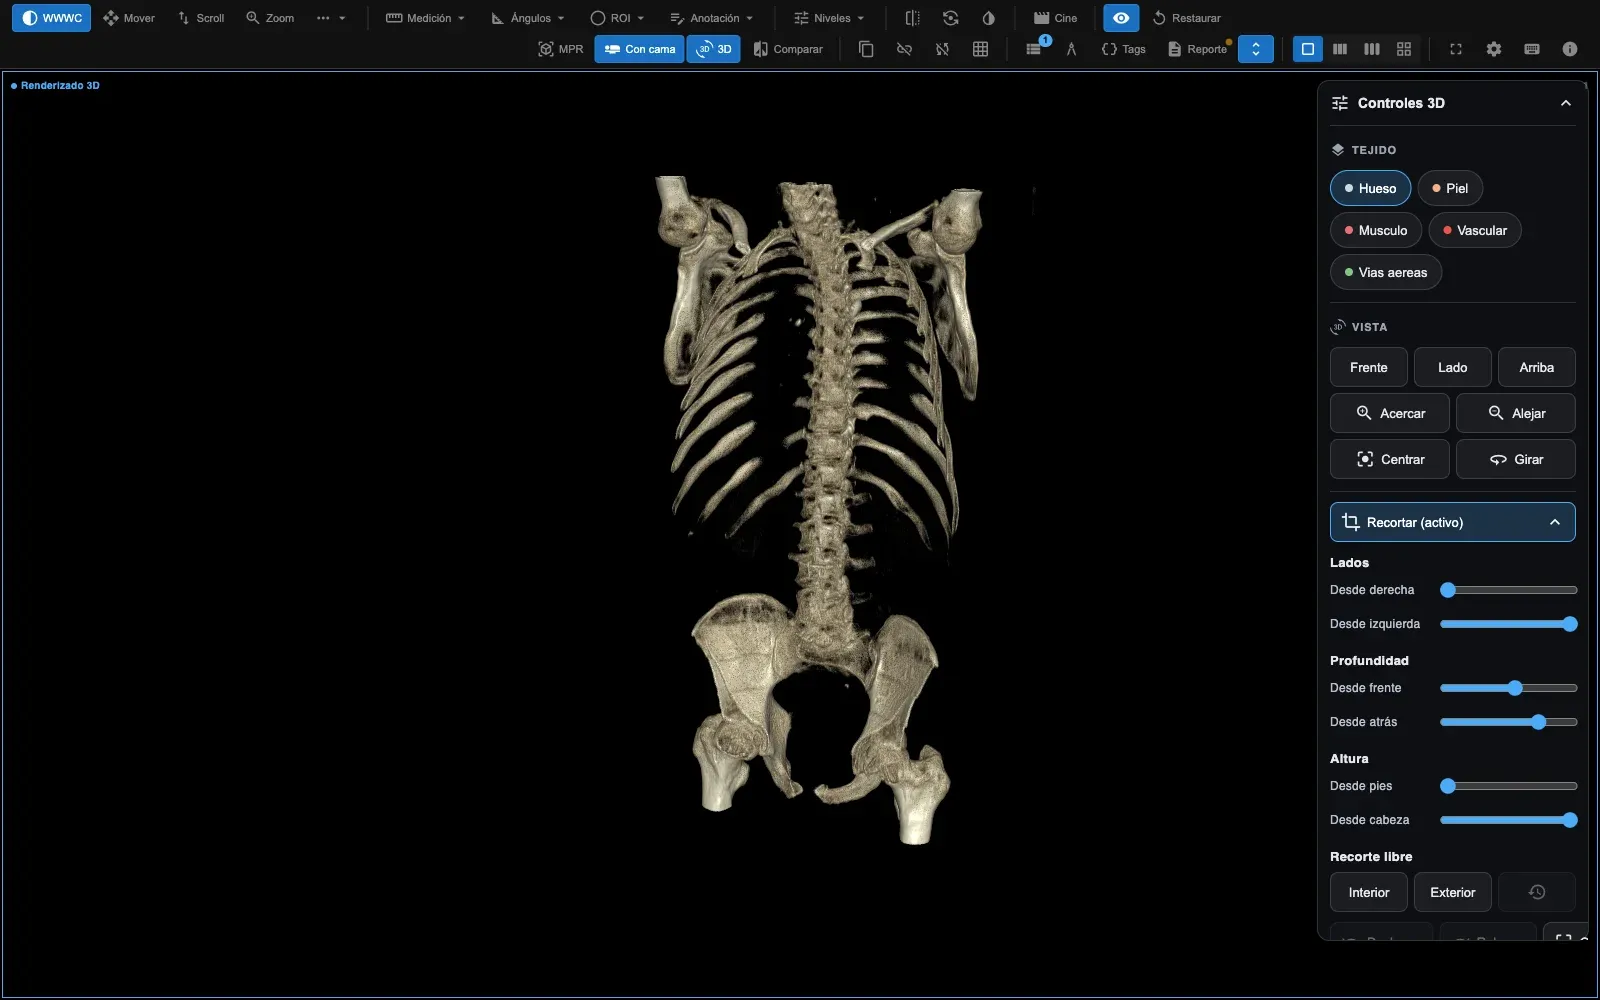This screenshot has width=1600, height=1000.
Task: Click Alejar zoom out button
Action: [1516, 413]
